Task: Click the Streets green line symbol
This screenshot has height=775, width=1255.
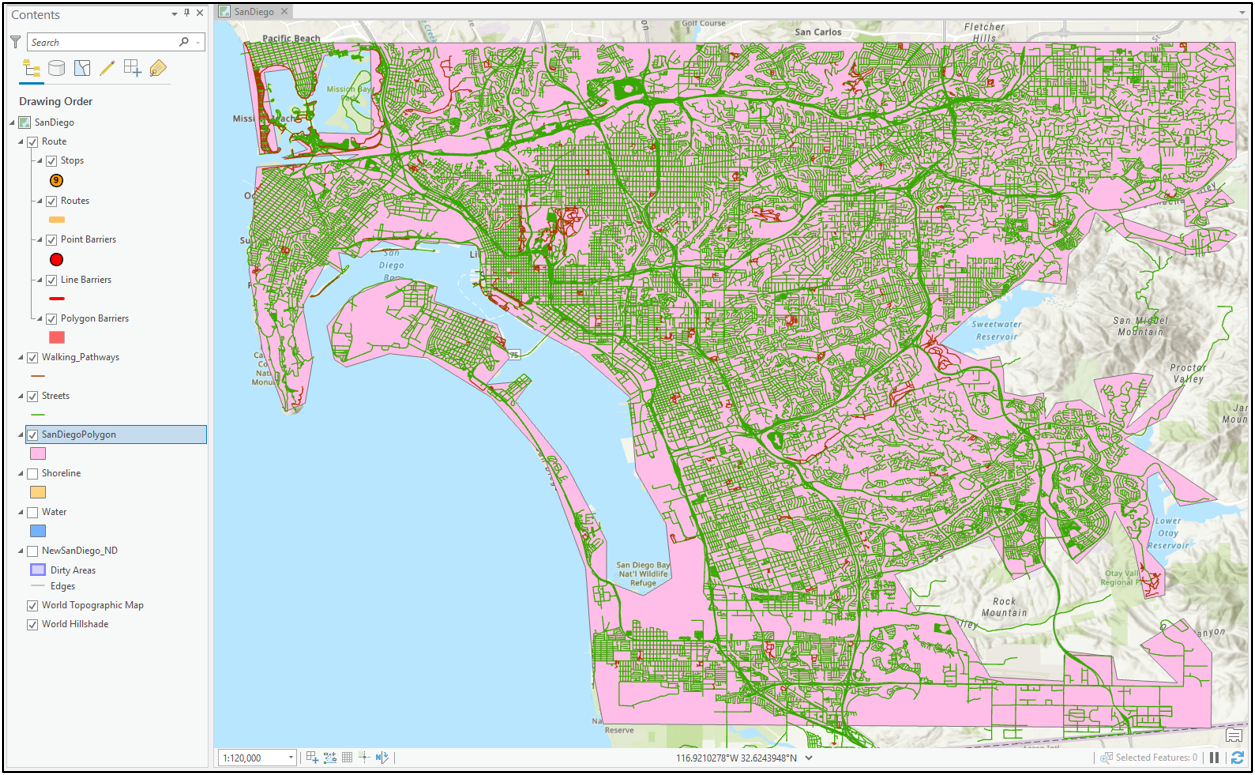Action: pyautogui.click(x=38, y=414)
